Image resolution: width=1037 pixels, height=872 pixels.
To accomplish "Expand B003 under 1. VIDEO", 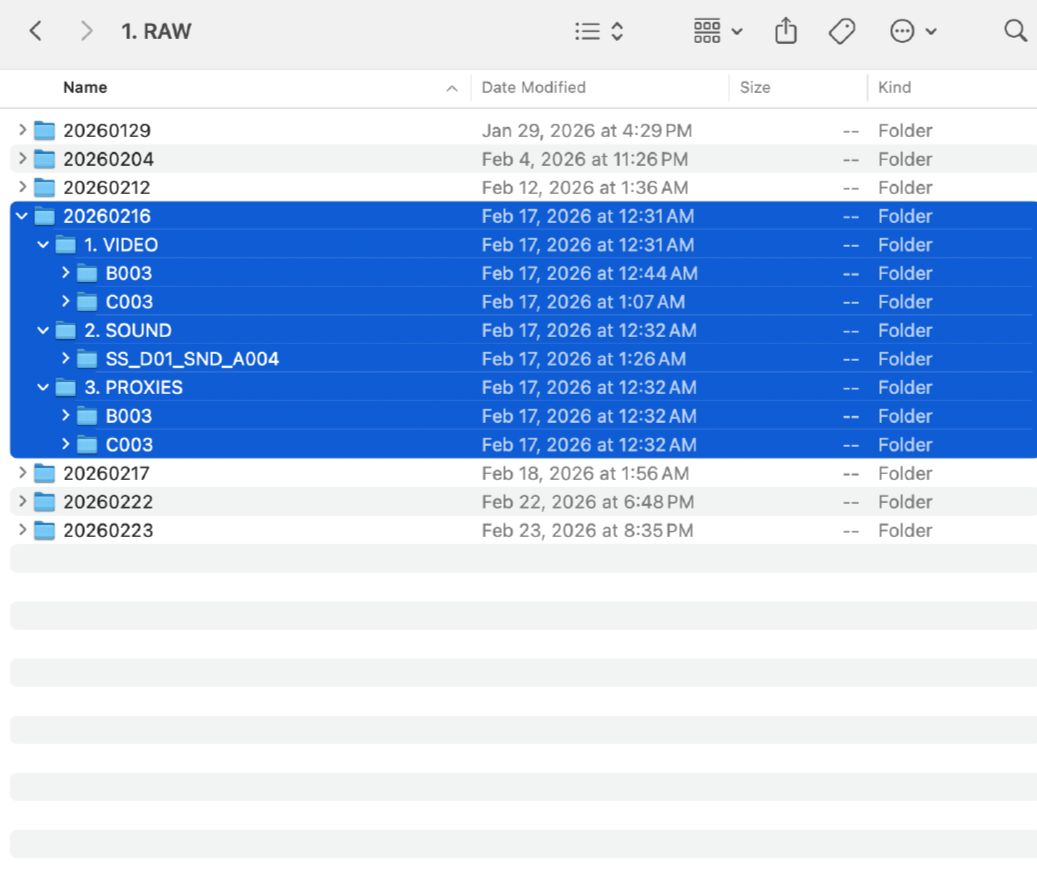I will (65, 272).
